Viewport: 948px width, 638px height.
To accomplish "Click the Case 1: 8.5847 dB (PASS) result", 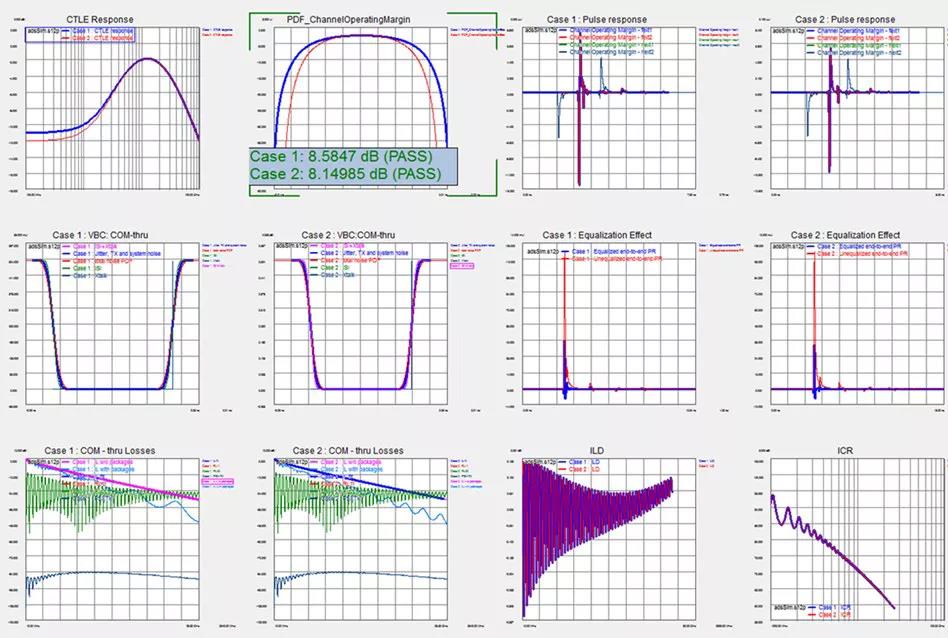I will [x=341, y=157].
